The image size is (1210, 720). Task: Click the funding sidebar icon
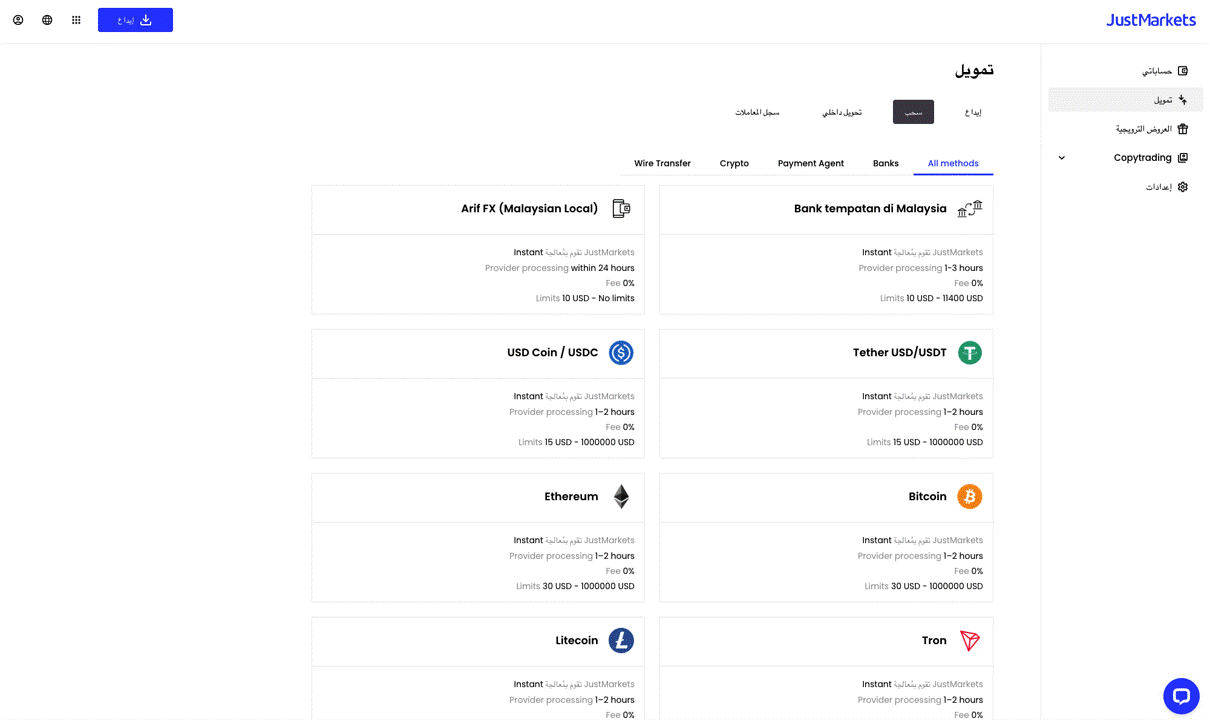(x=1183, y=100)
